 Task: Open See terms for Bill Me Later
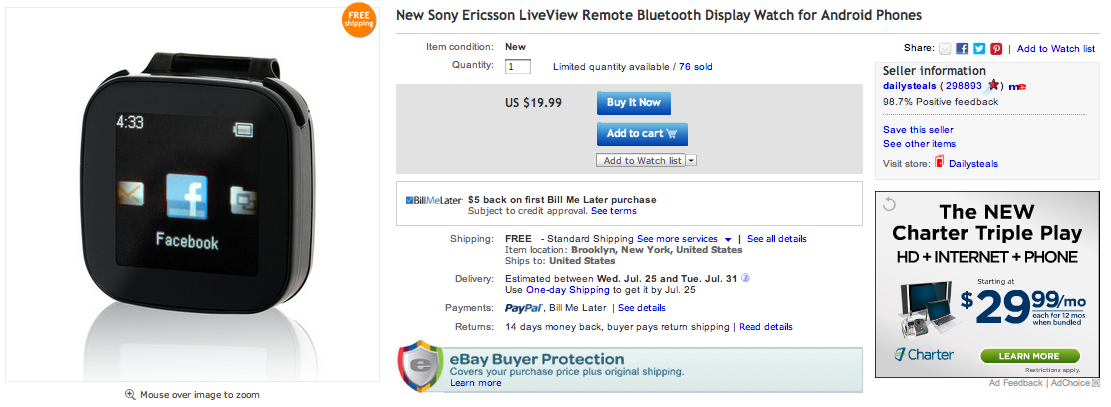[613, 211]
